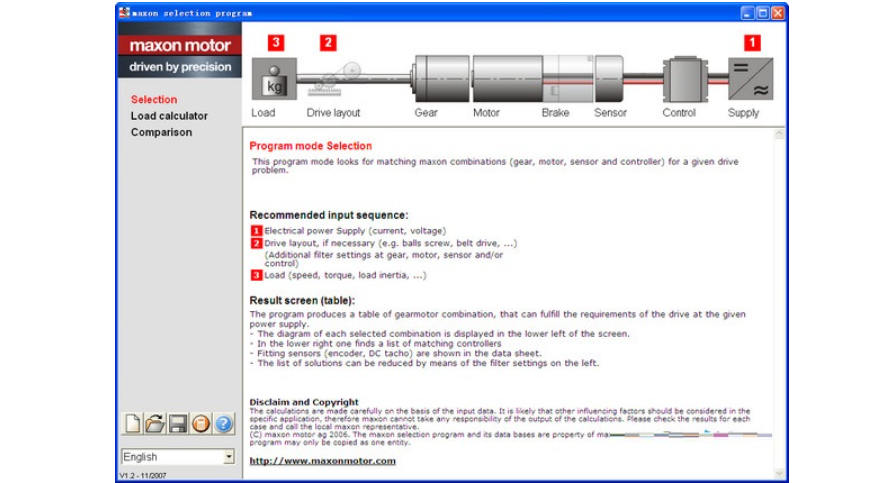Switch to Selection program mode
Image resolution: width=894 pixels, height=483 pixels.
pyautogui.click(x=154, y=100)
